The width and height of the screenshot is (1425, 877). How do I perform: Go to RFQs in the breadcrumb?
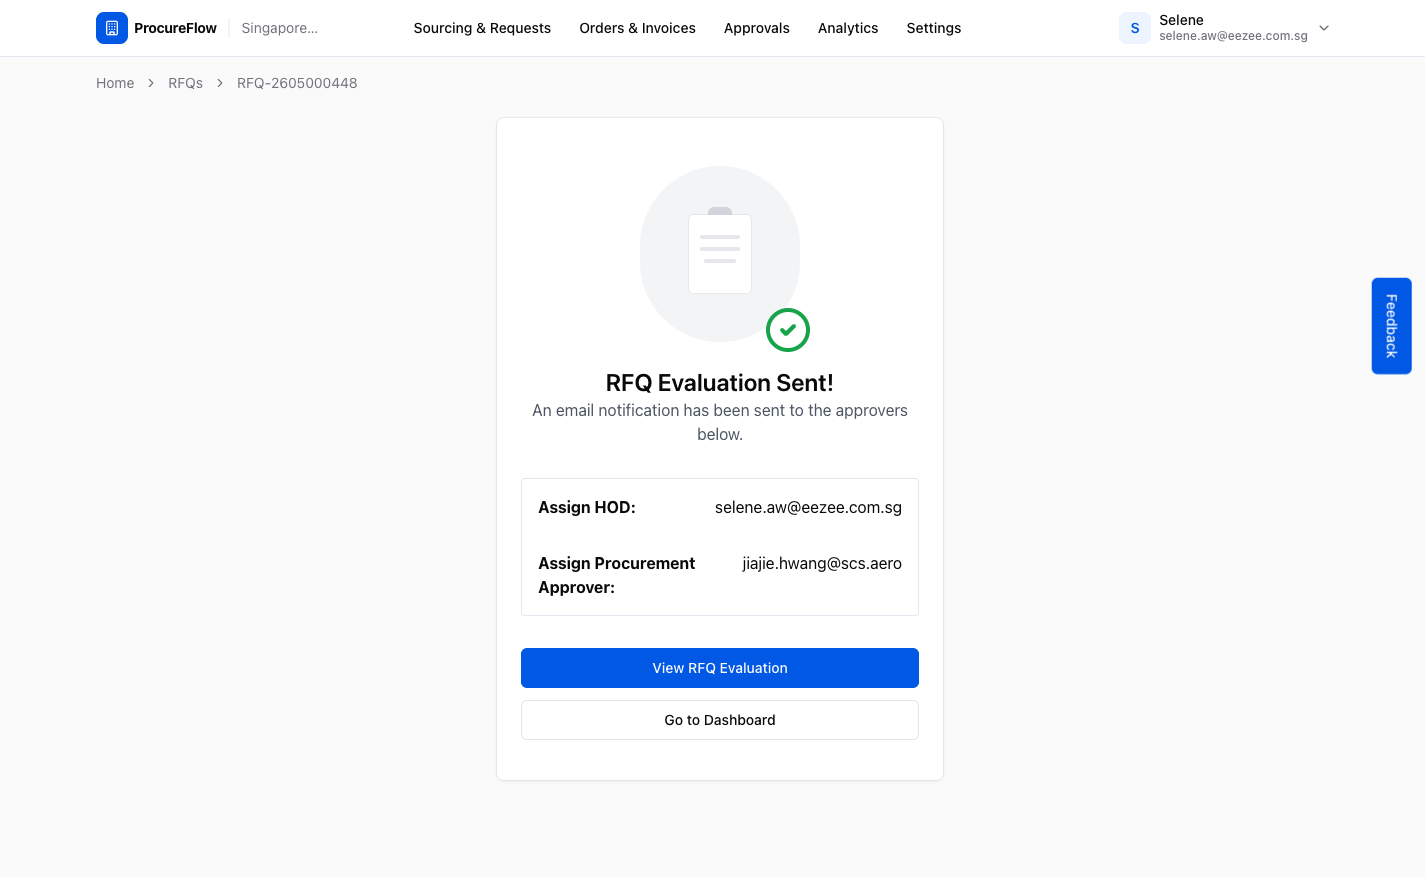pyautogui.click(x=185, y=83)
